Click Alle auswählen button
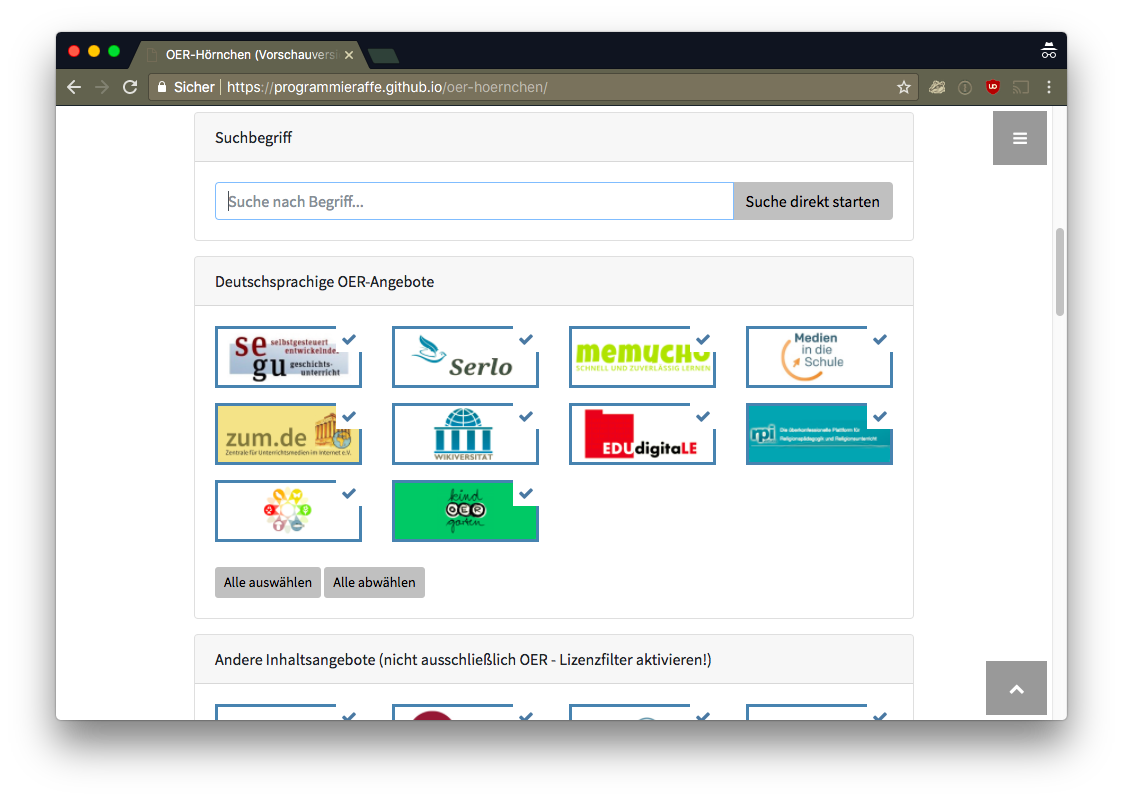The width and height of the screenshot is (1123, 800). [x=268, y=582]
